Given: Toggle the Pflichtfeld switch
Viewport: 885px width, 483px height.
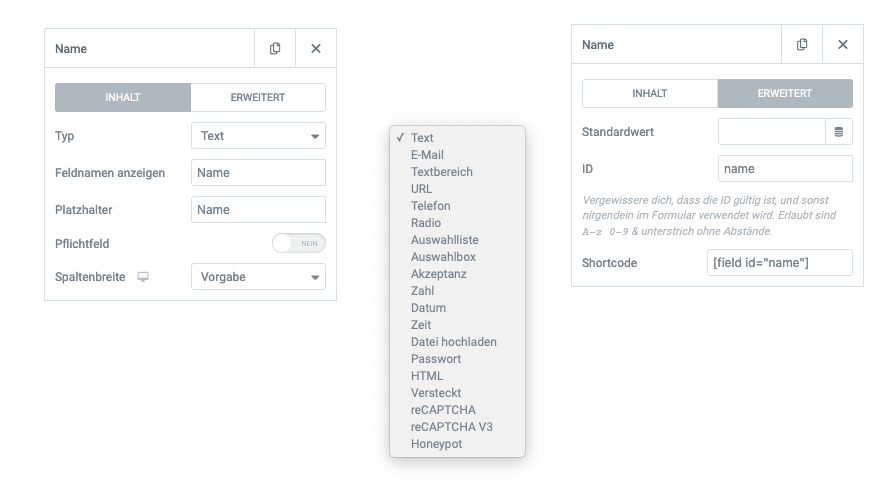Looking at the screenshot, I should 299,243.
